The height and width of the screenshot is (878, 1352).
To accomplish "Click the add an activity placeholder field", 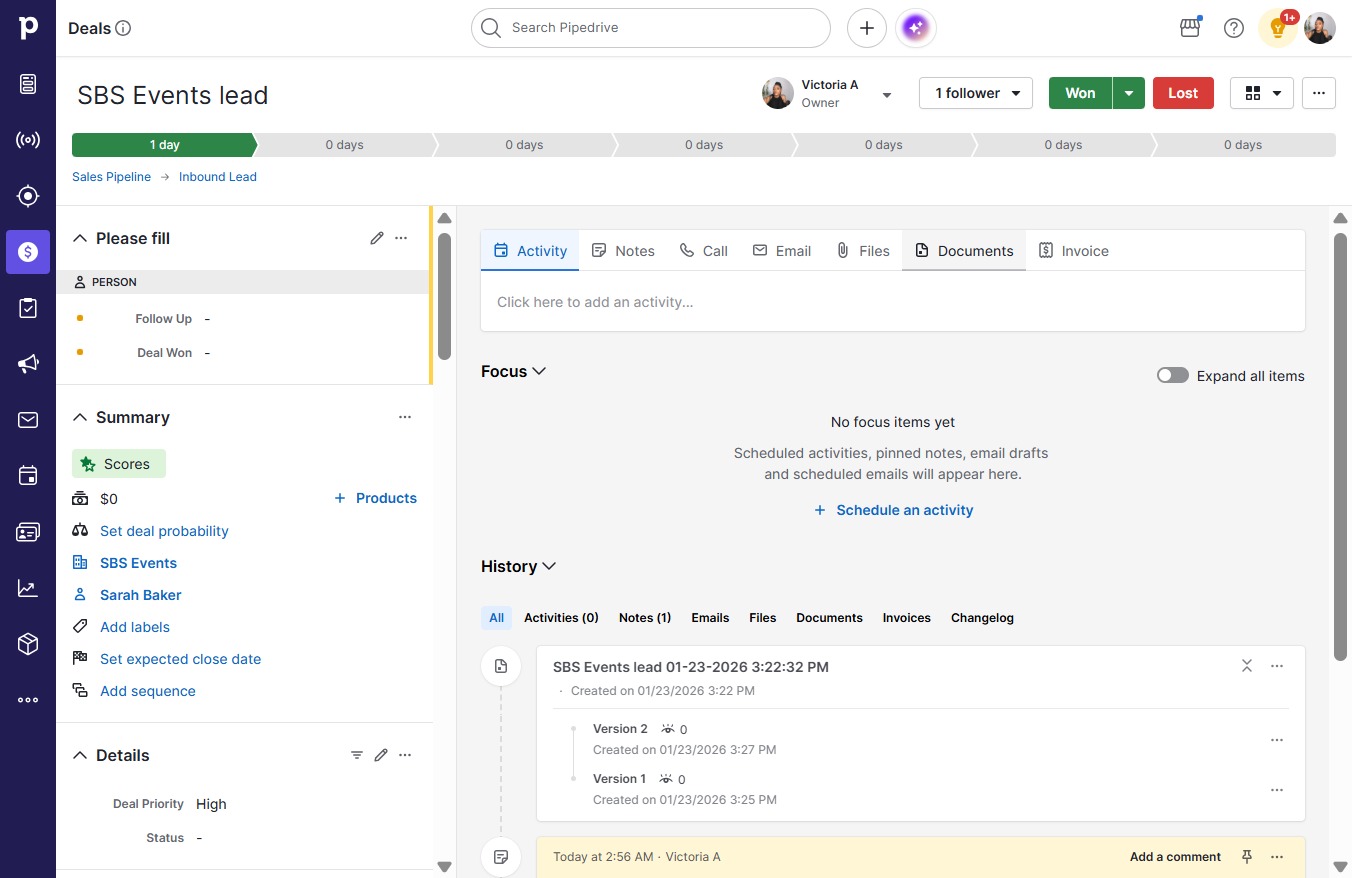I will [x=893, y=302].
